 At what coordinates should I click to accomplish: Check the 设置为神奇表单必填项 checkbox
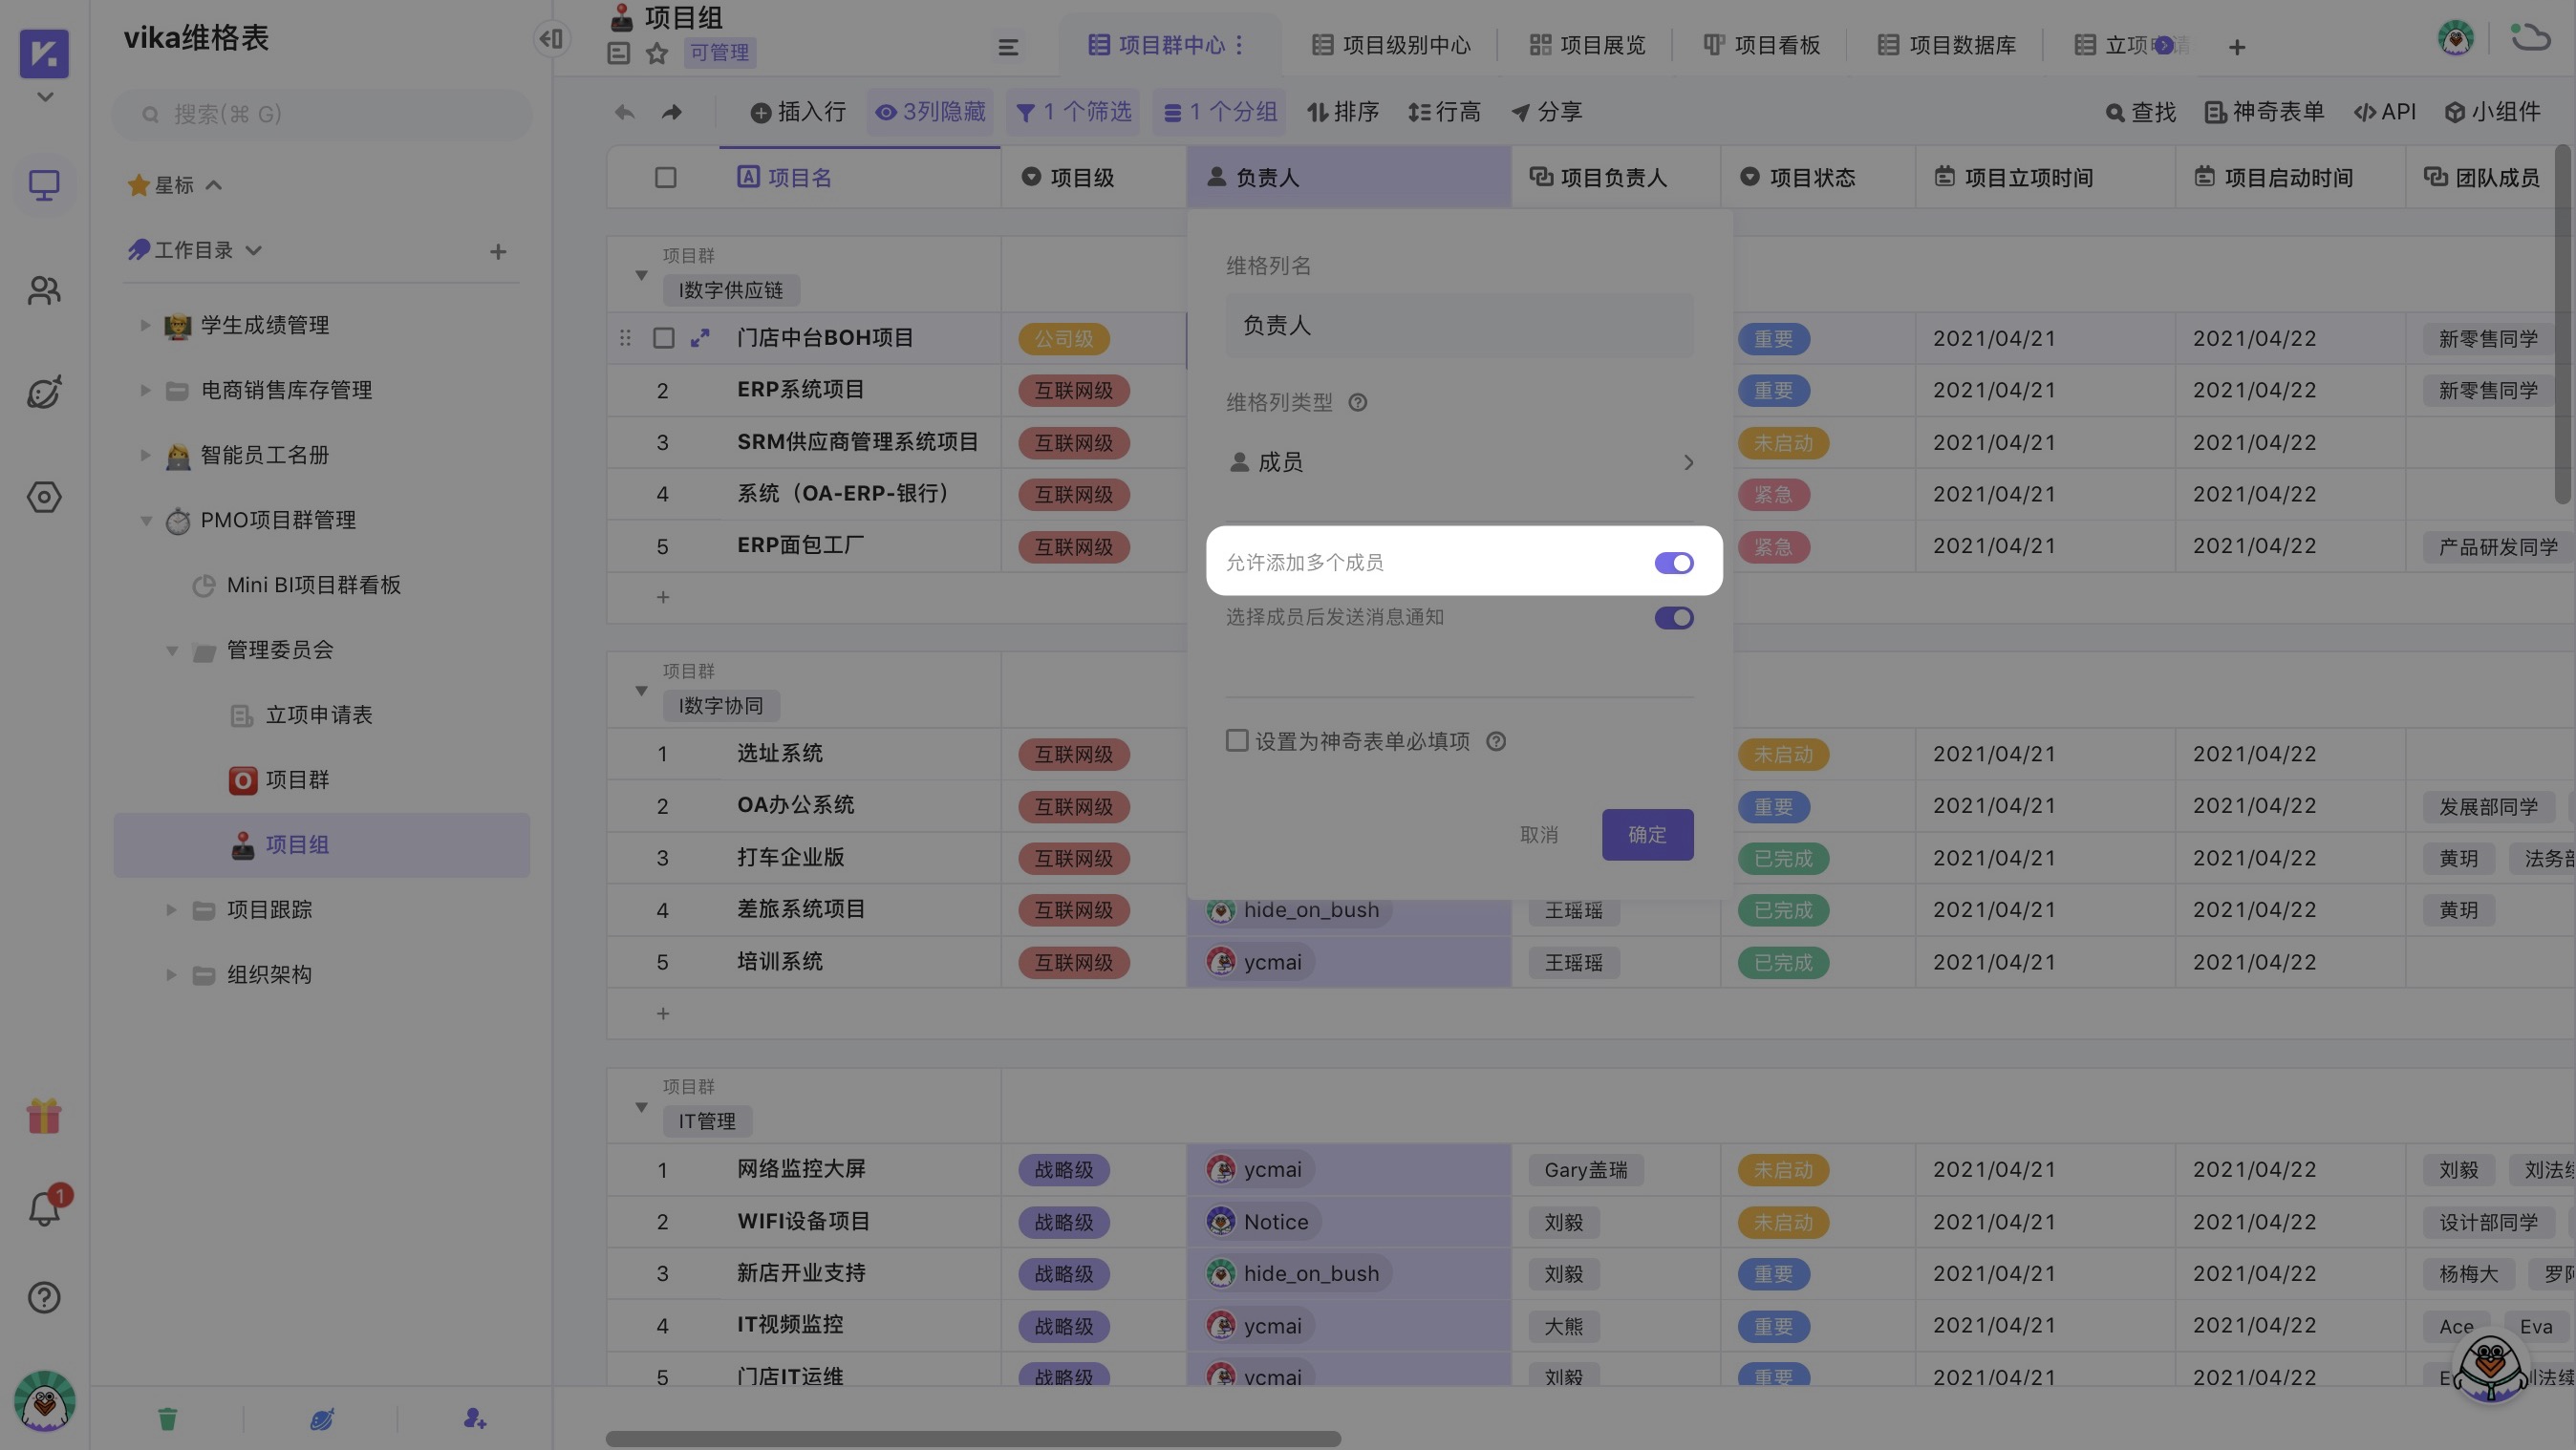click(x=1238, y=741)
